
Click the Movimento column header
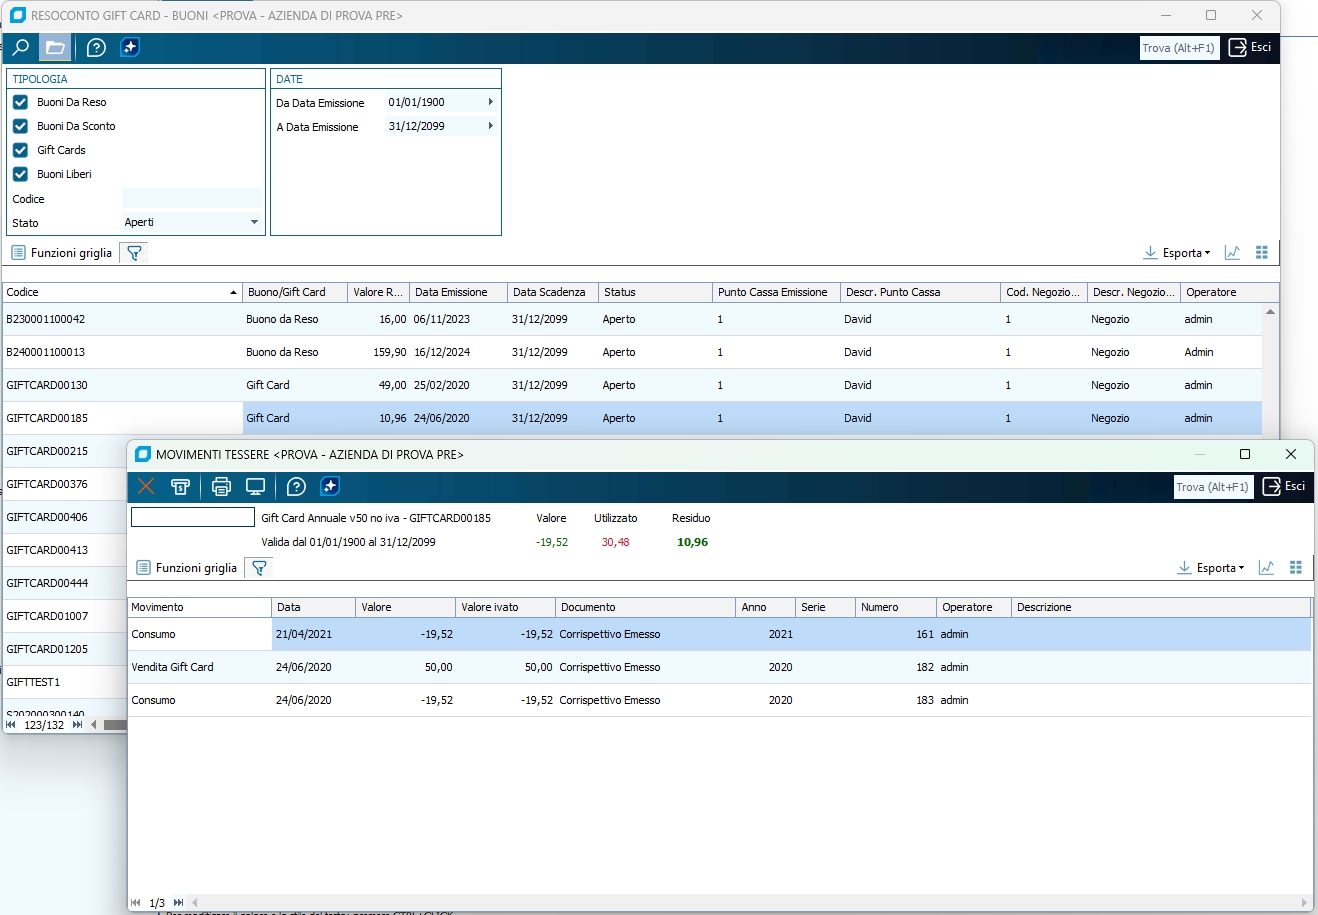coord(198,607)
